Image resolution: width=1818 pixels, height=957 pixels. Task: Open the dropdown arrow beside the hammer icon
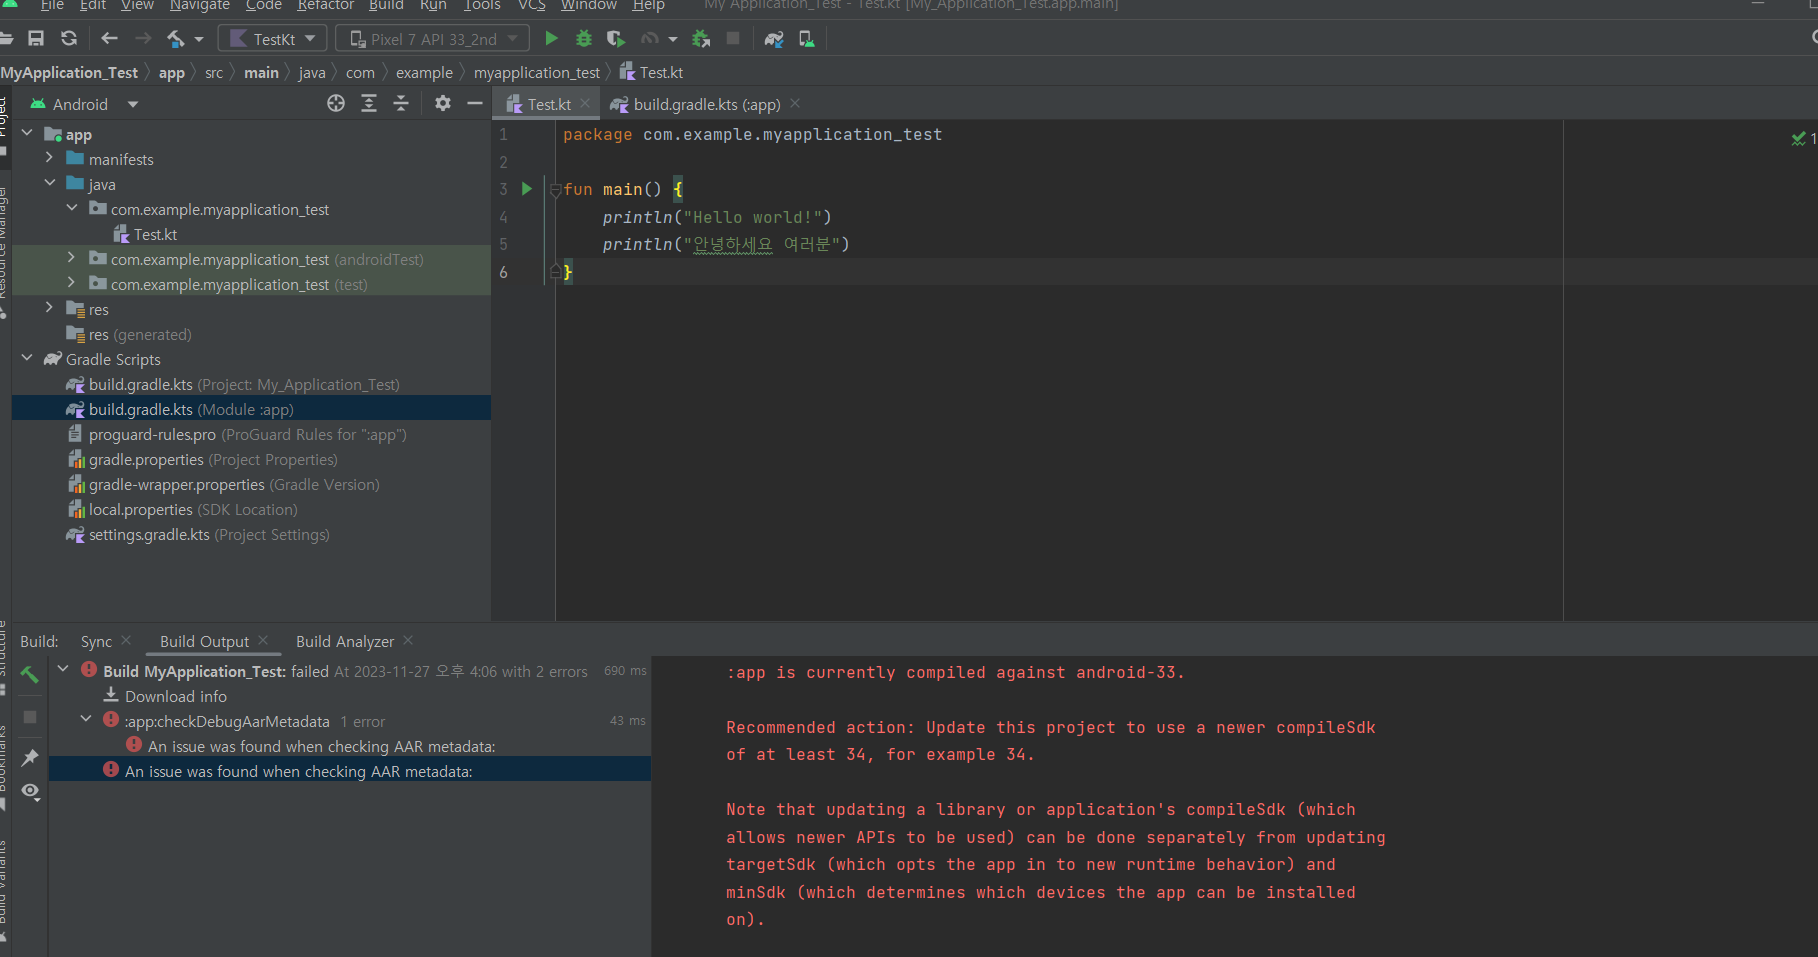click(199, 39)
